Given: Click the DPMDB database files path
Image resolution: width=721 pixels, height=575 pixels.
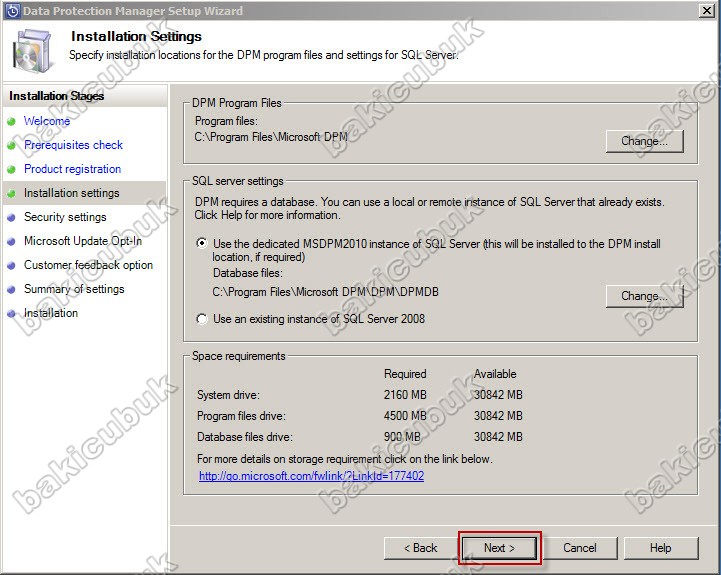Looking at the screenshot, I should point(326,292).
